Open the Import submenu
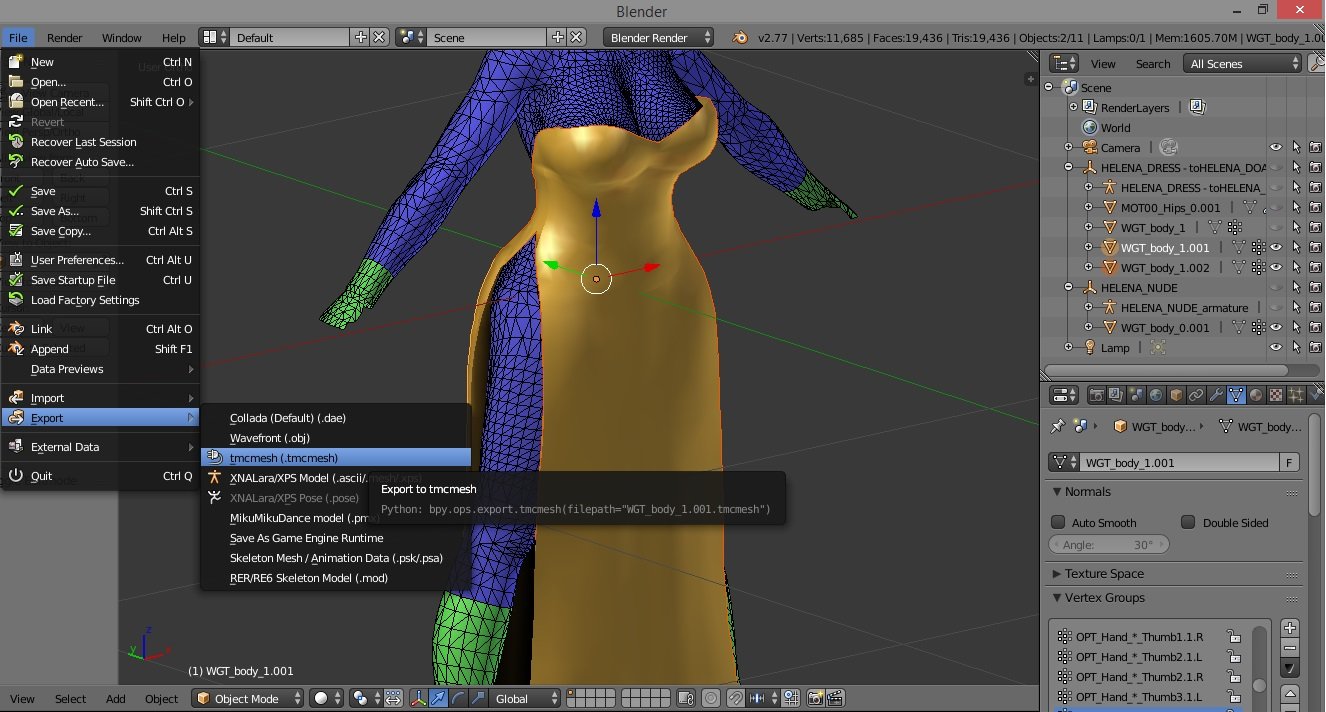Screen dimensions: 1326x712 tap(100, 398)
